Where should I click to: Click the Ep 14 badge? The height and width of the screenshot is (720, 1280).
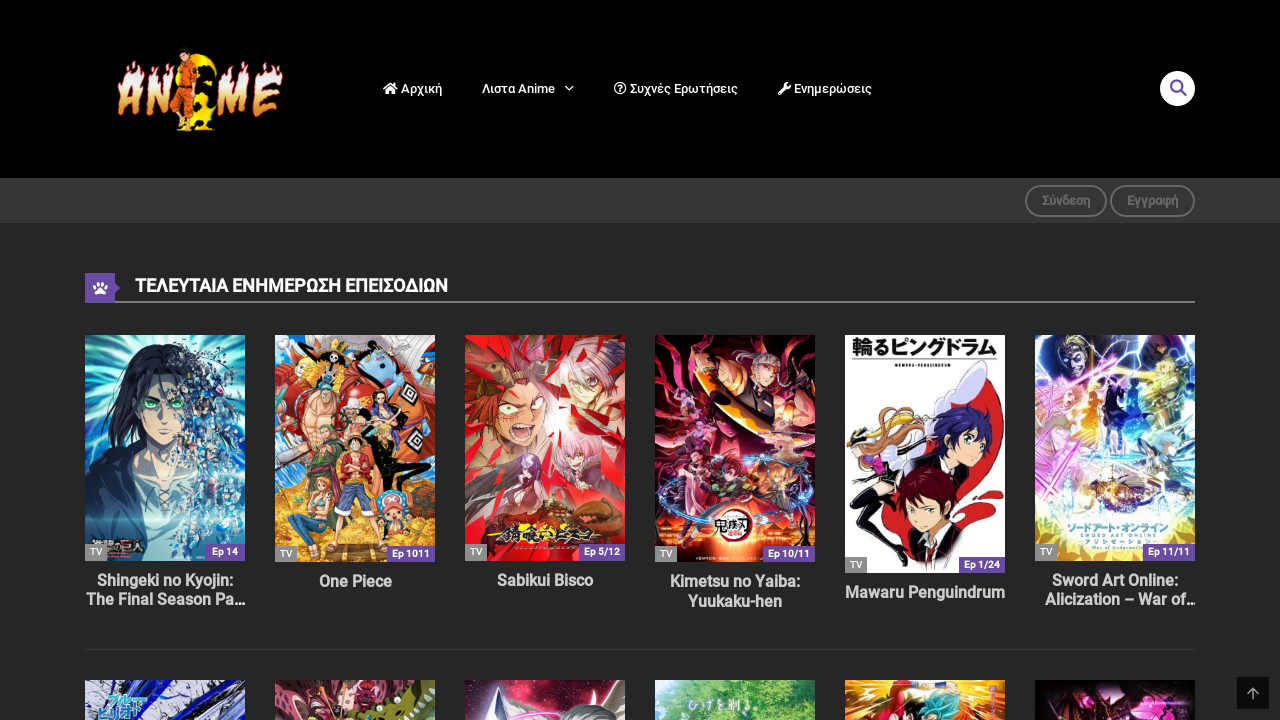tap(225, 552)
